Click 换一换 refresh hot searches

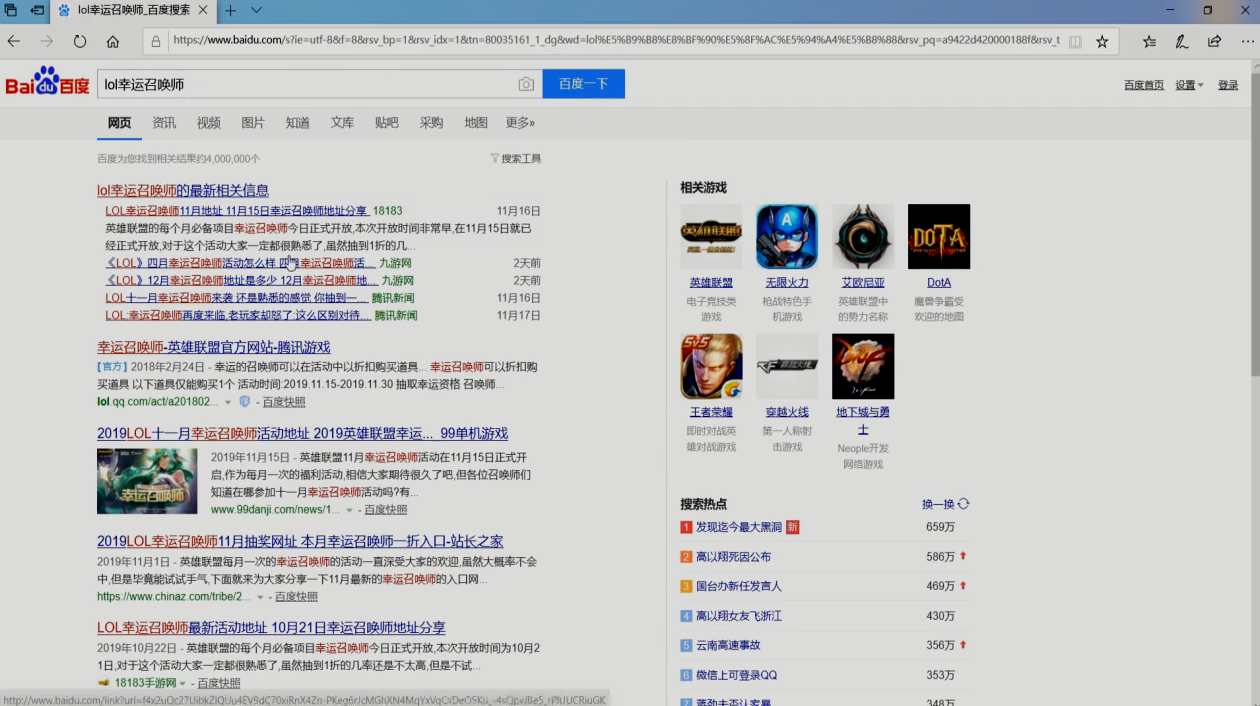[945, 504]
